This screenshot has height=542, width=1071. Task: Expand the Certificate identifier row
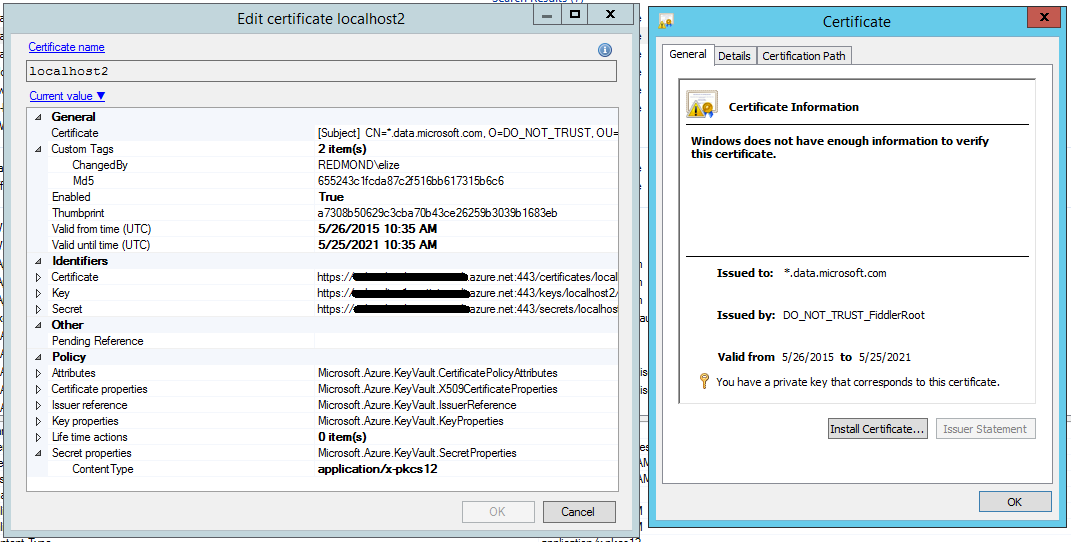coord(38,277)
